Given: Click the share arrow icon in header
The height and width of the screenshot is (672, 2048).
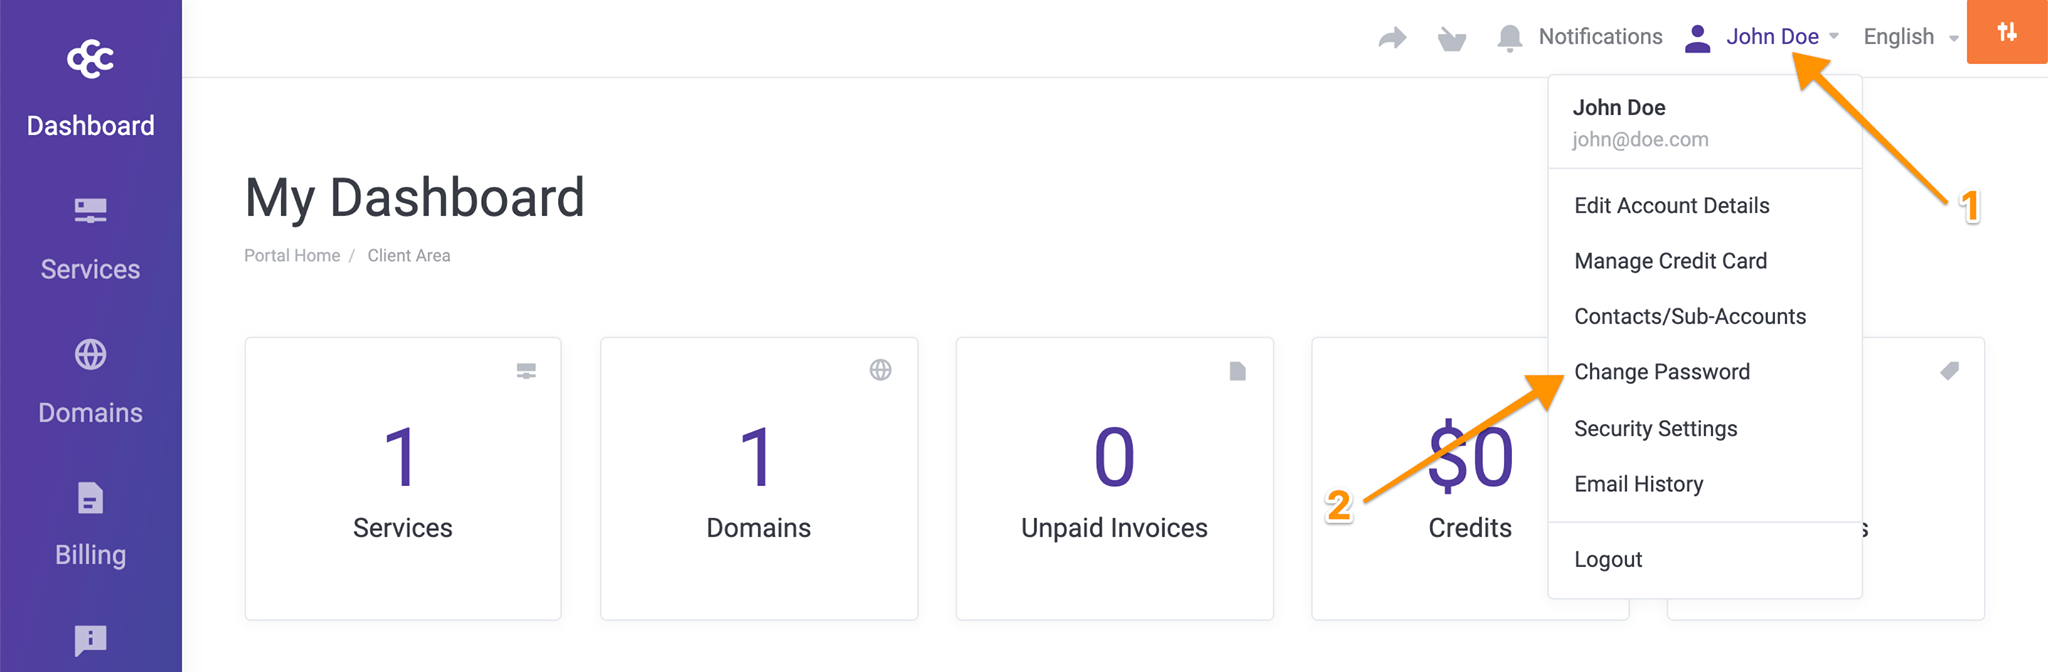Looking at the screenshot, I should (x=1392, y=38).
